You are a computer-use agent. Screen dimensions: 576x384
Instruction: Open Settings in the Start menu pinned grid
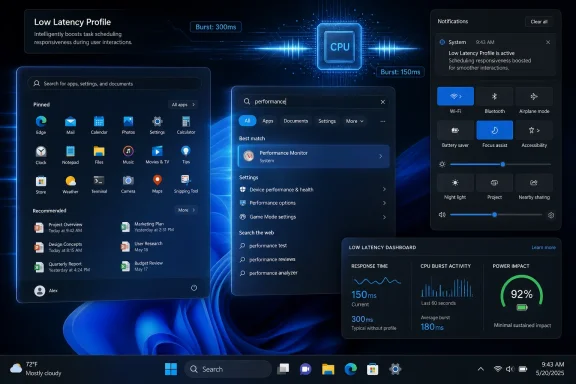(157, 124)
